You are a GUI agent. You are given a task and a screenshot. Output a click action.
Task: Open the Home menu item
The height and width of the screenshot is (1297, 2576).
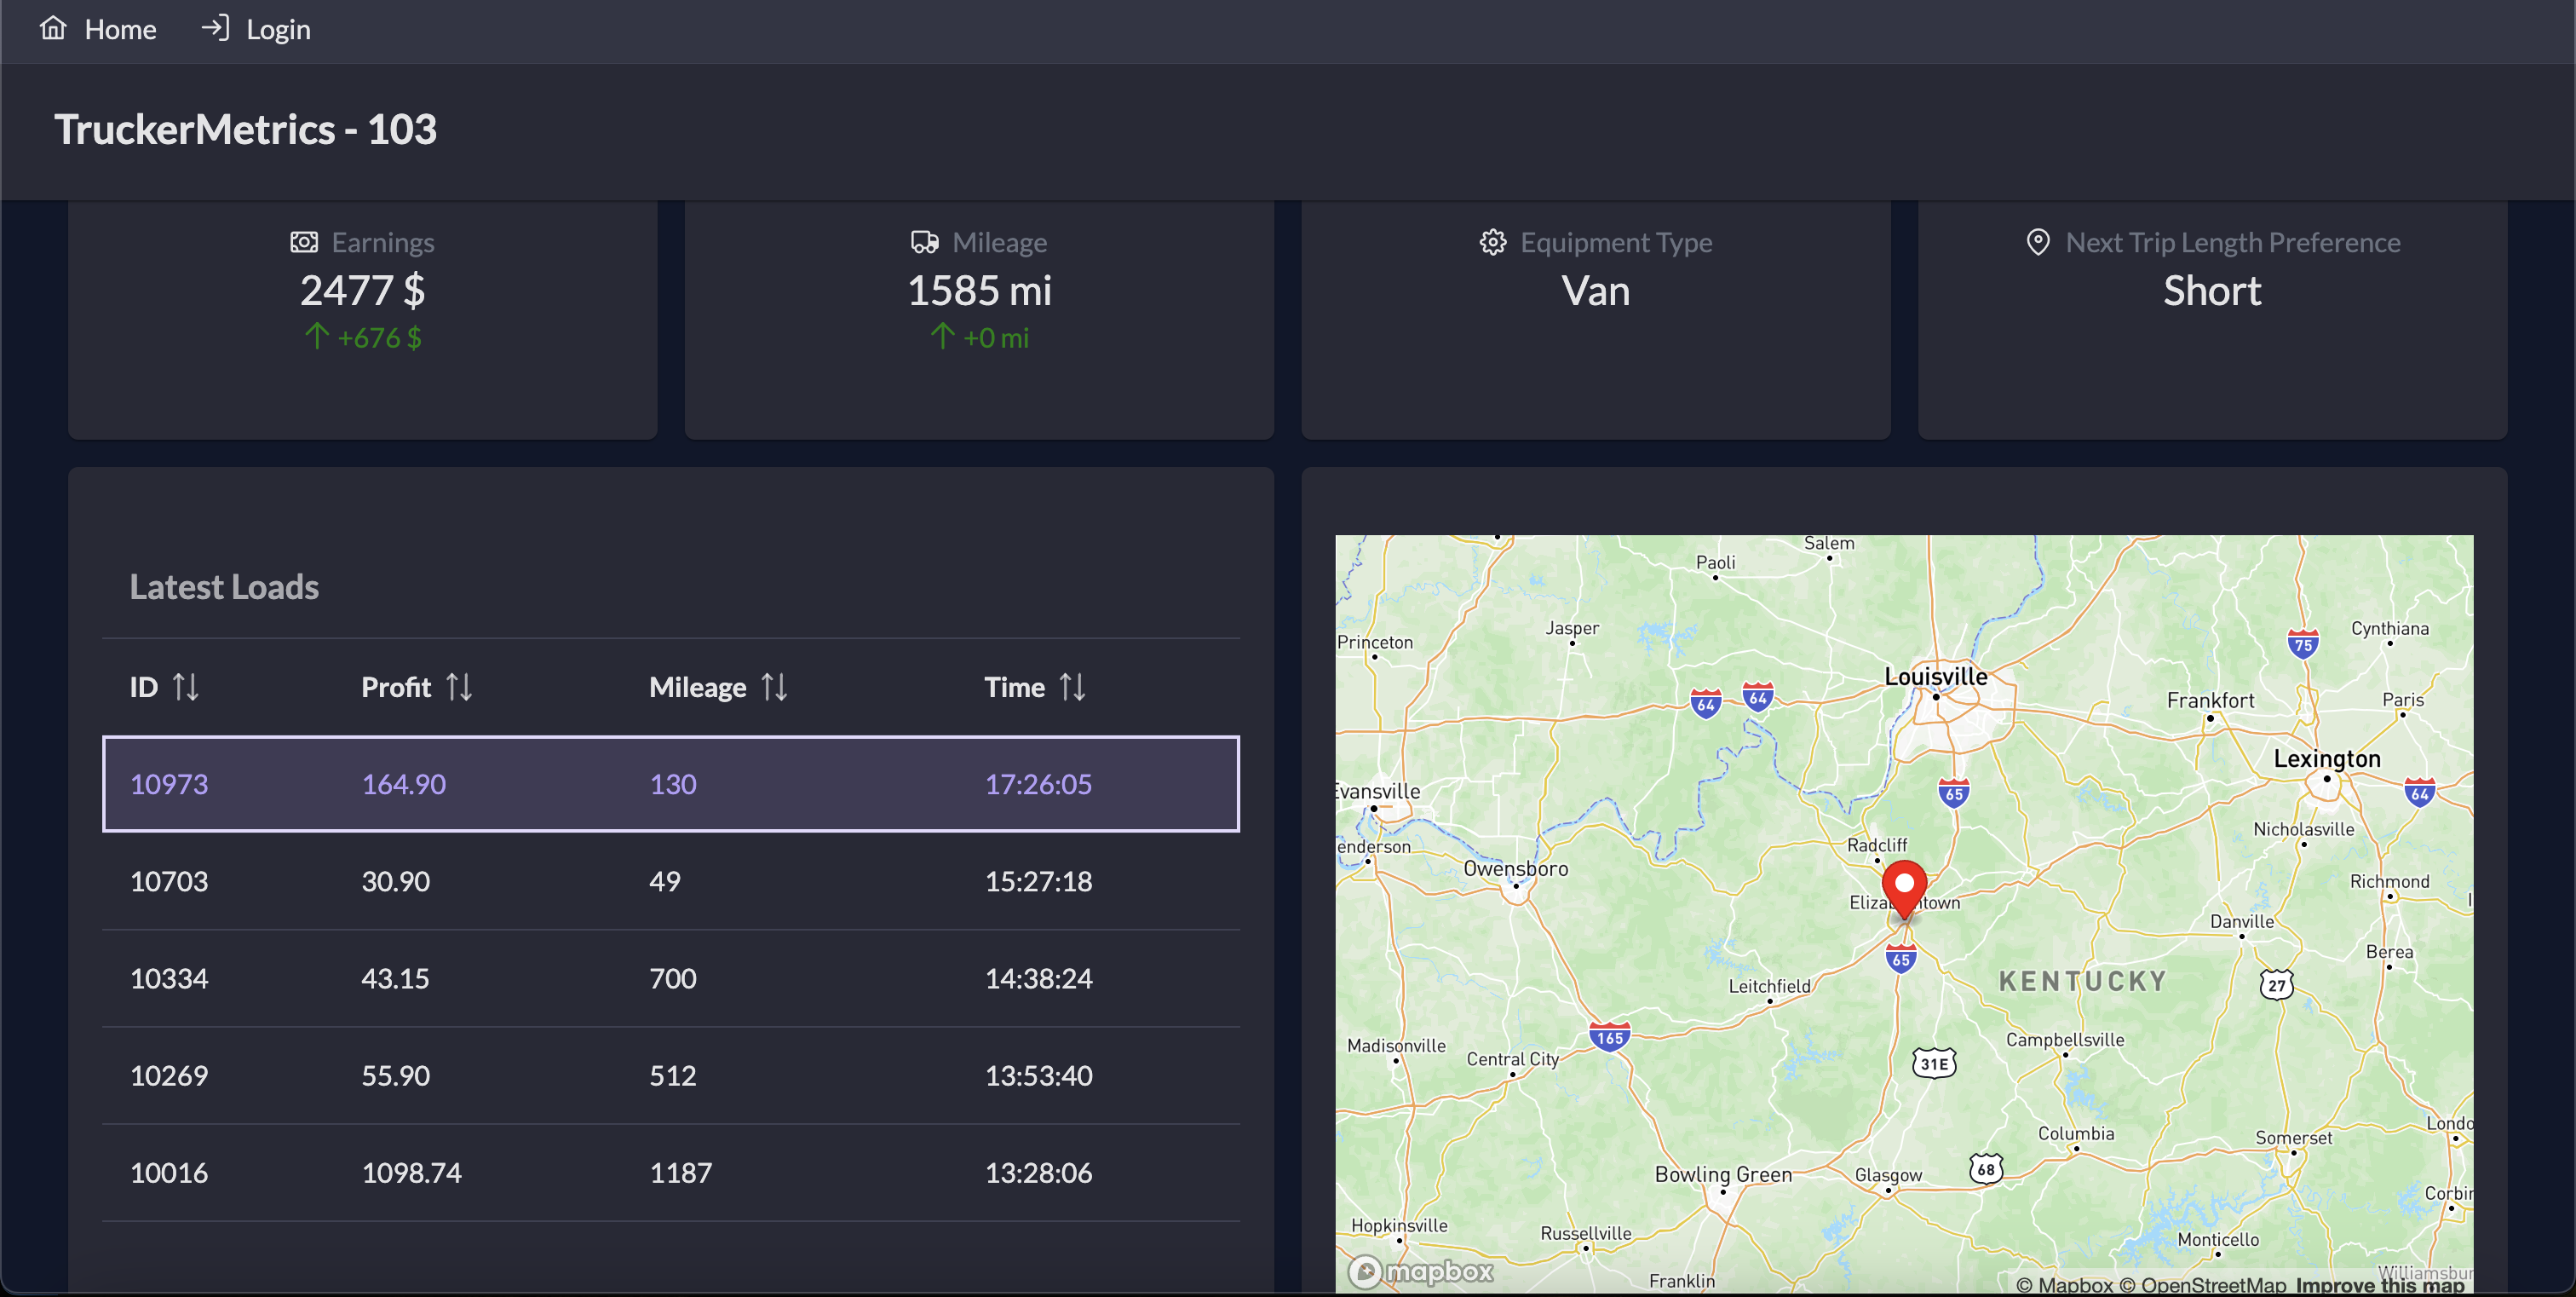(120, 30)
